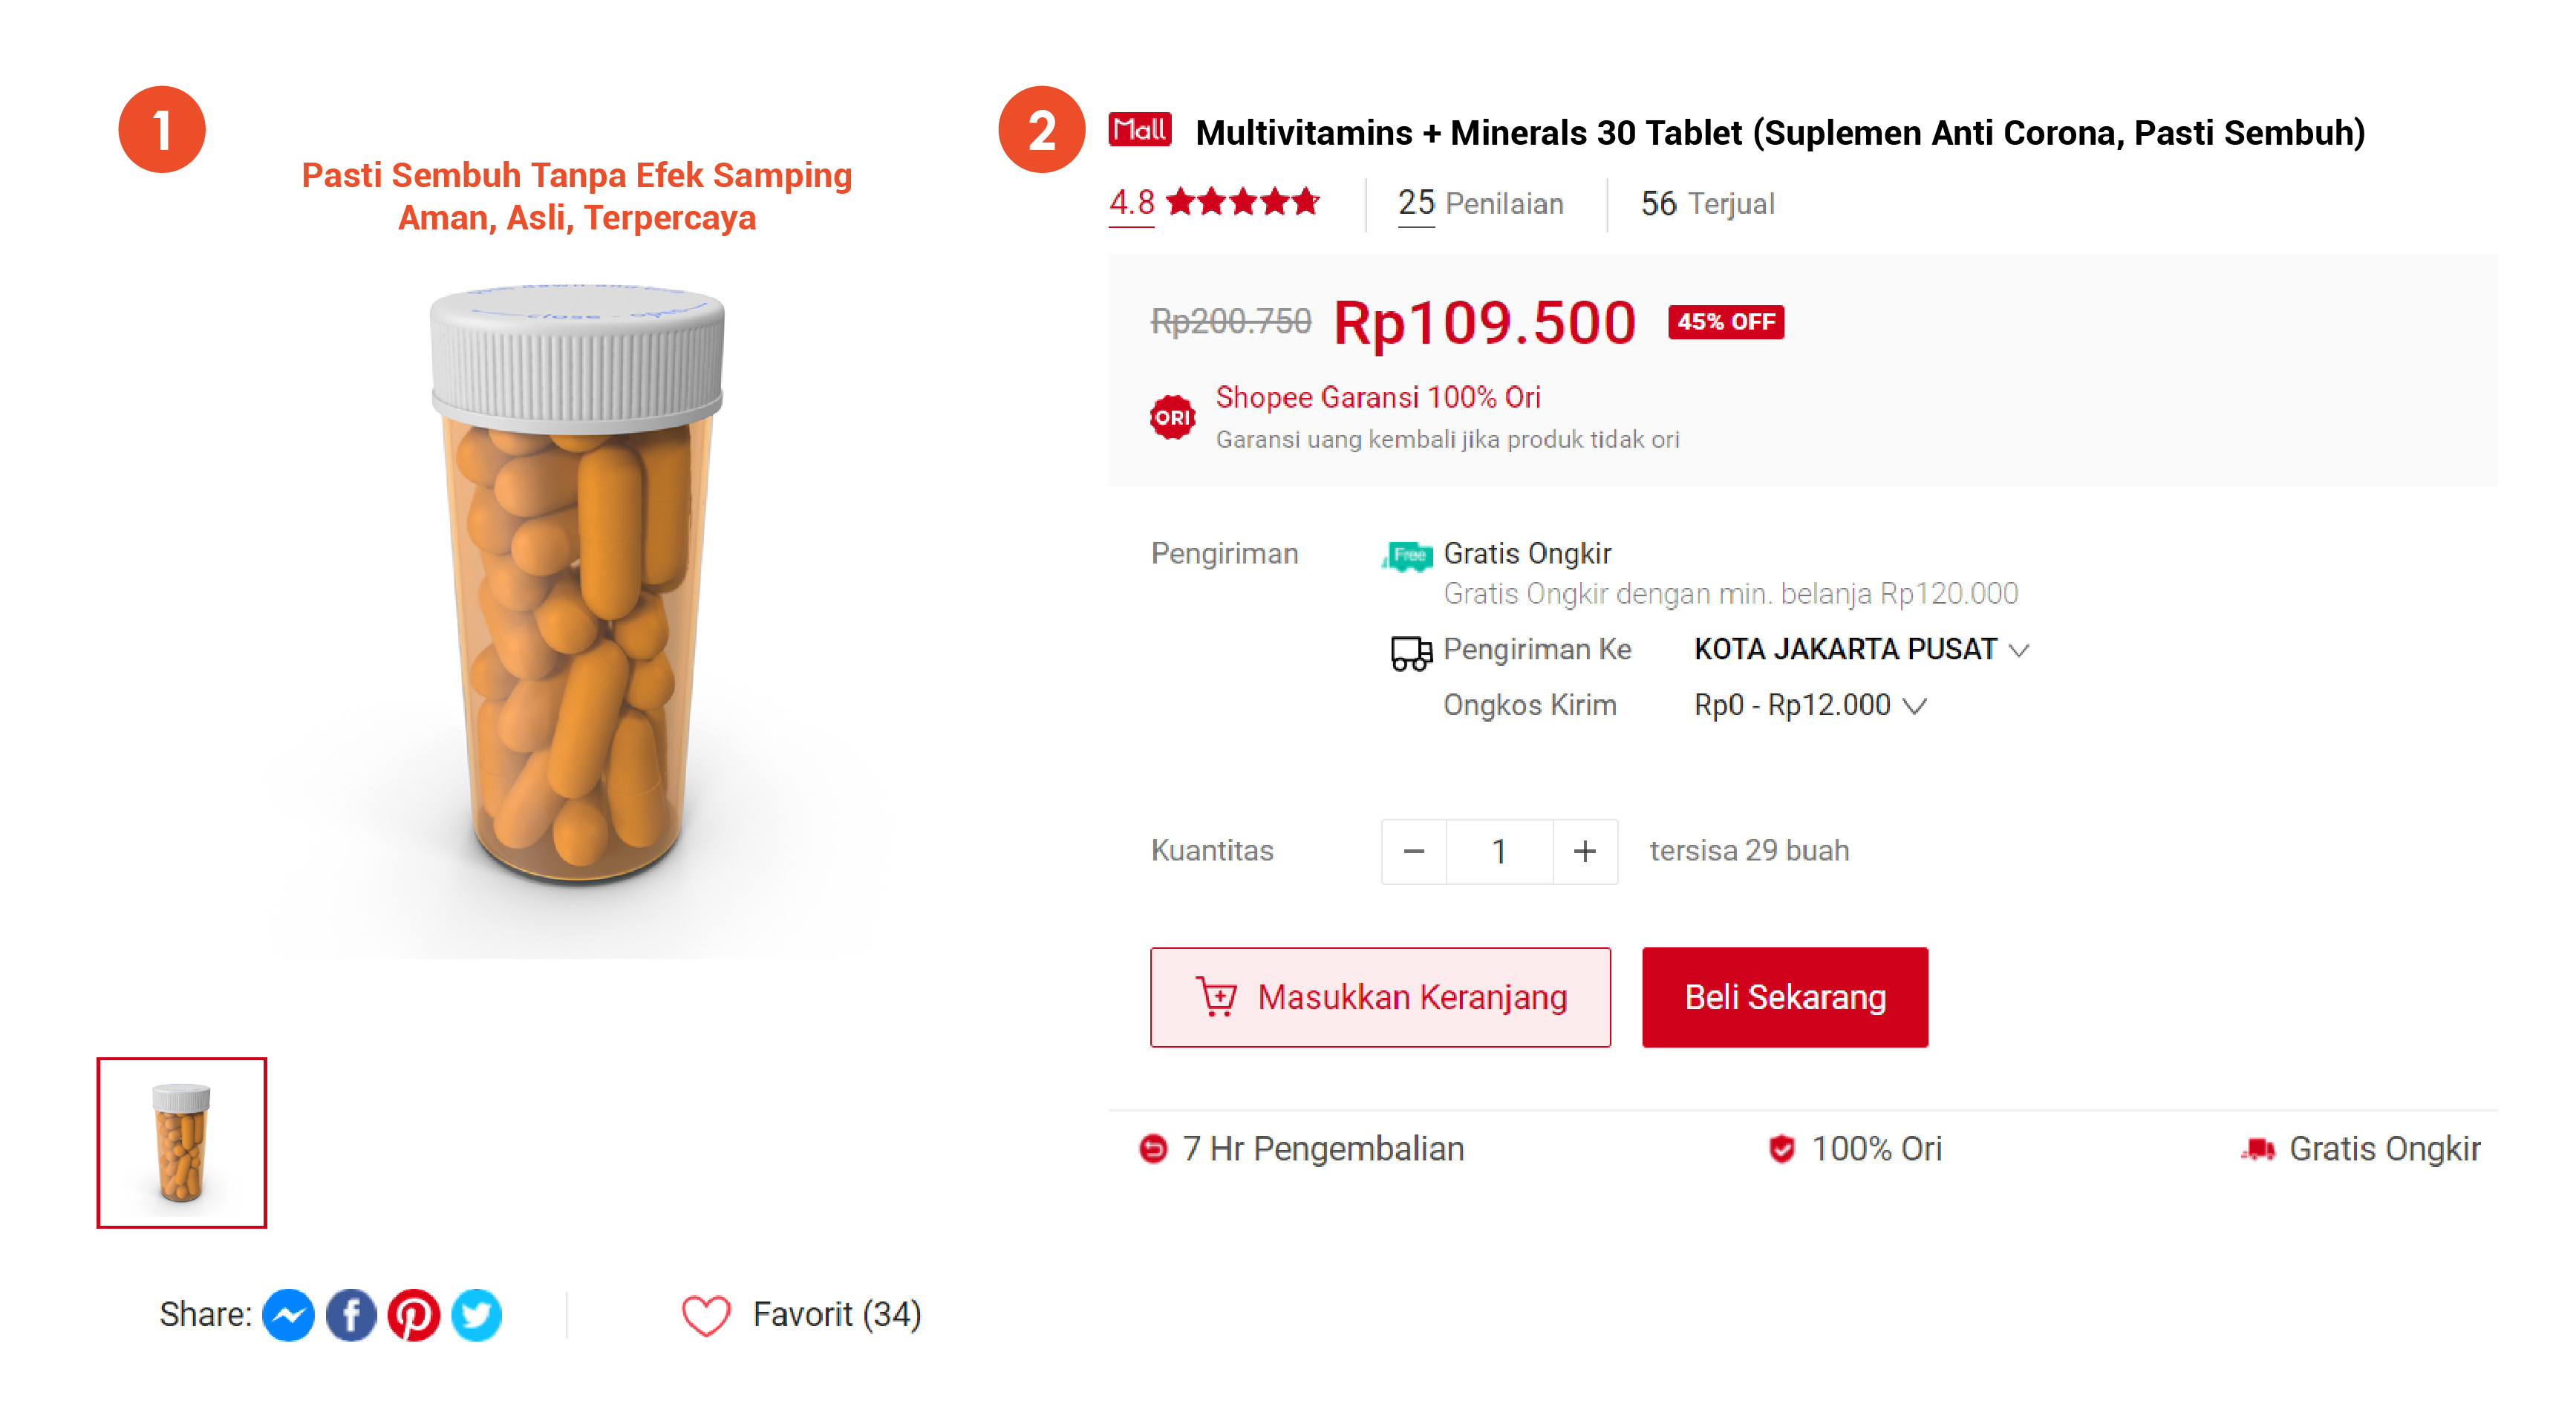Select the pill bottle thumbnail image

181,1142
